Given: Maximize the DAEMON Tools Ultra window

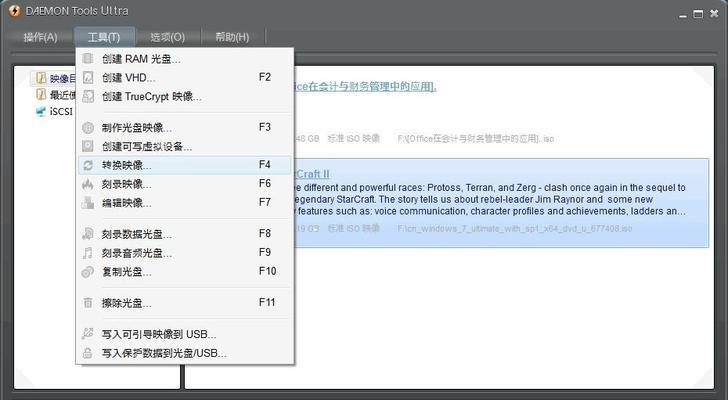Looking at the screenshot, I should [698, 14].
